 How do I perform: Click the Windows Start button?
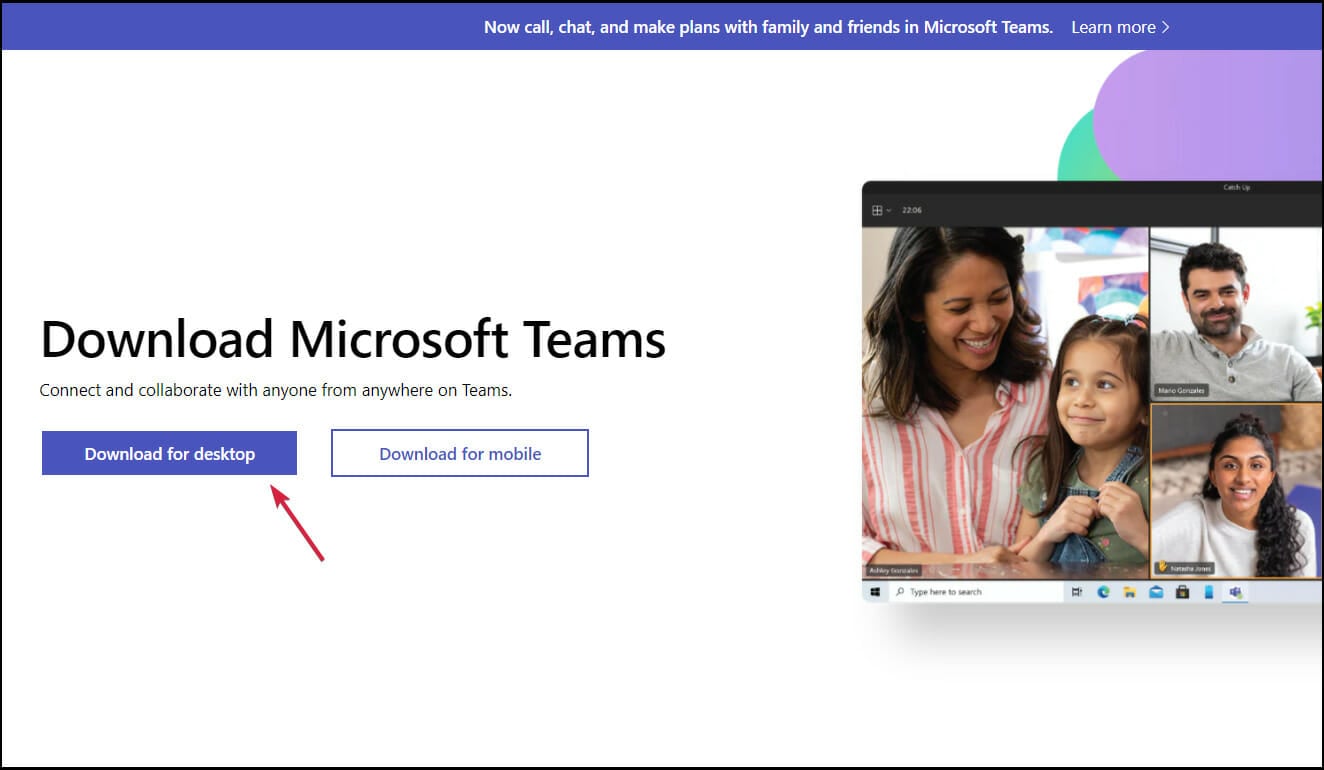(x=876, y=591)
